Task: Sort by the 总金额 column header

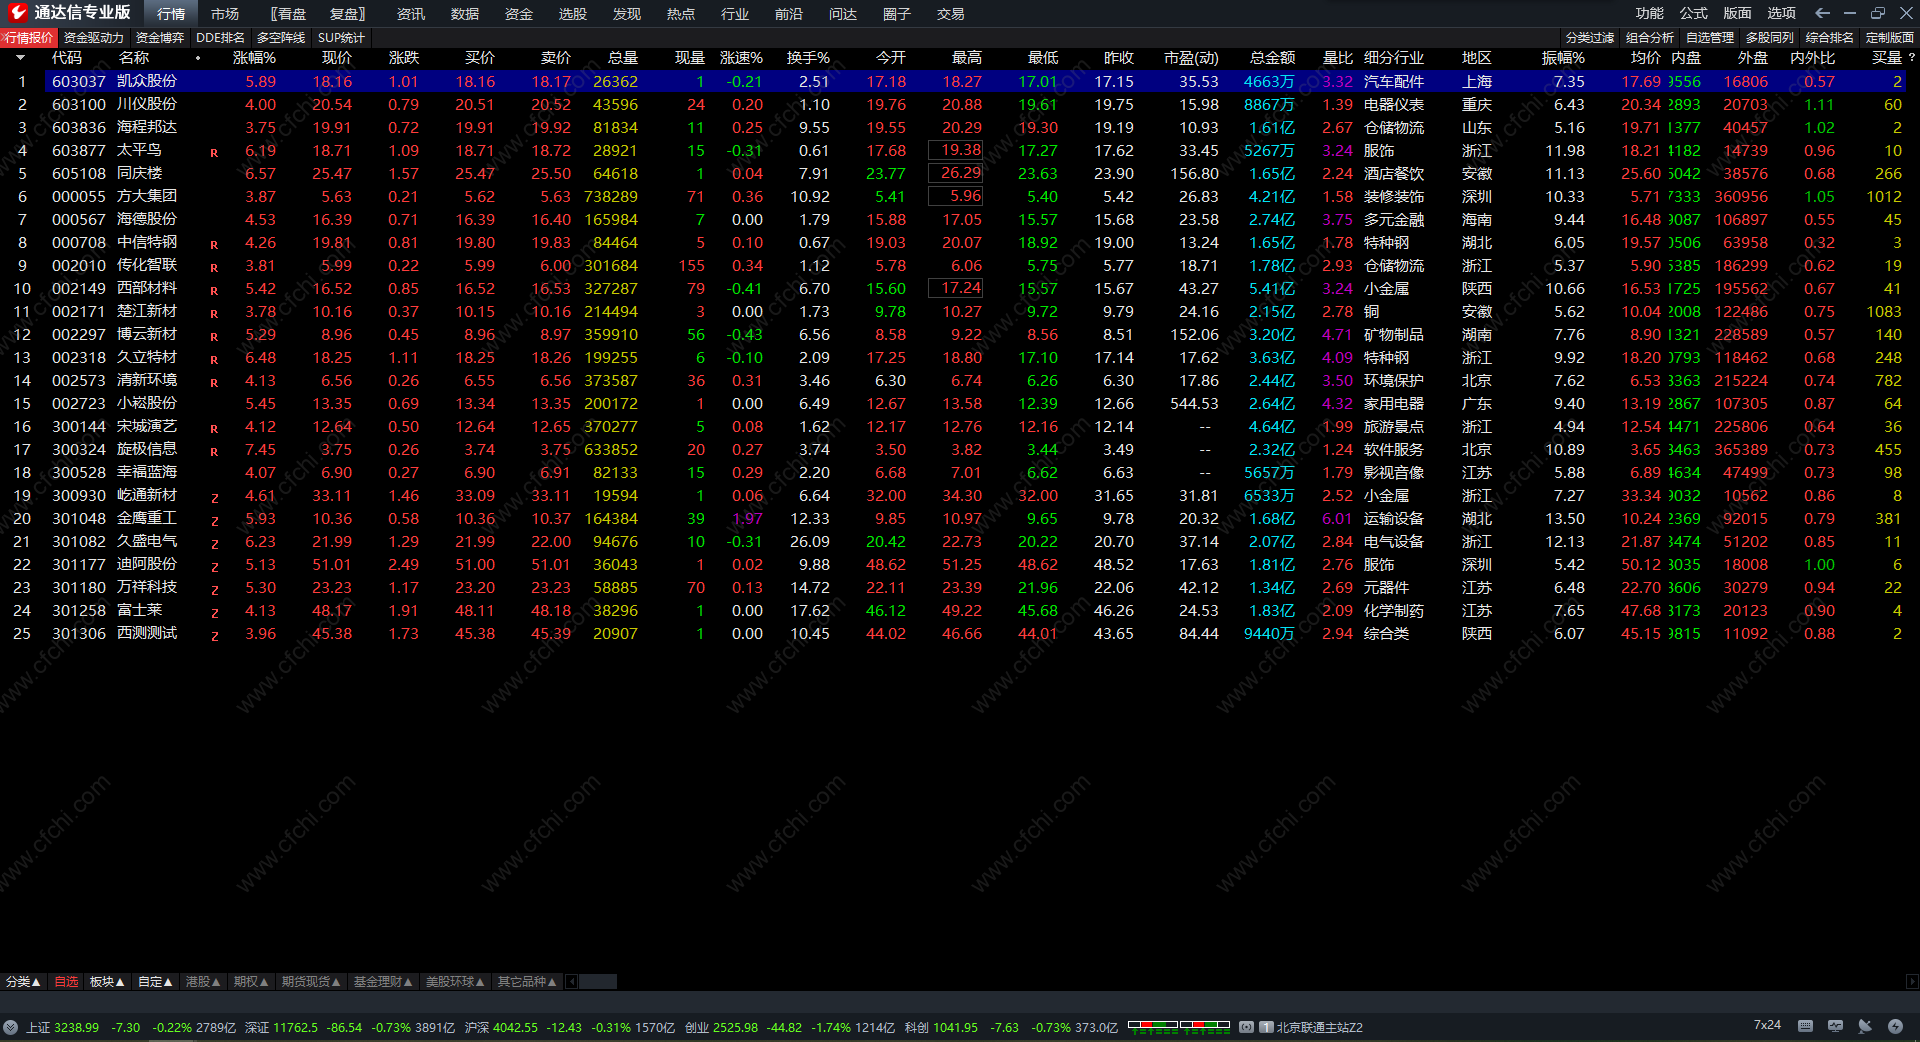Action: pos(1272,58)
